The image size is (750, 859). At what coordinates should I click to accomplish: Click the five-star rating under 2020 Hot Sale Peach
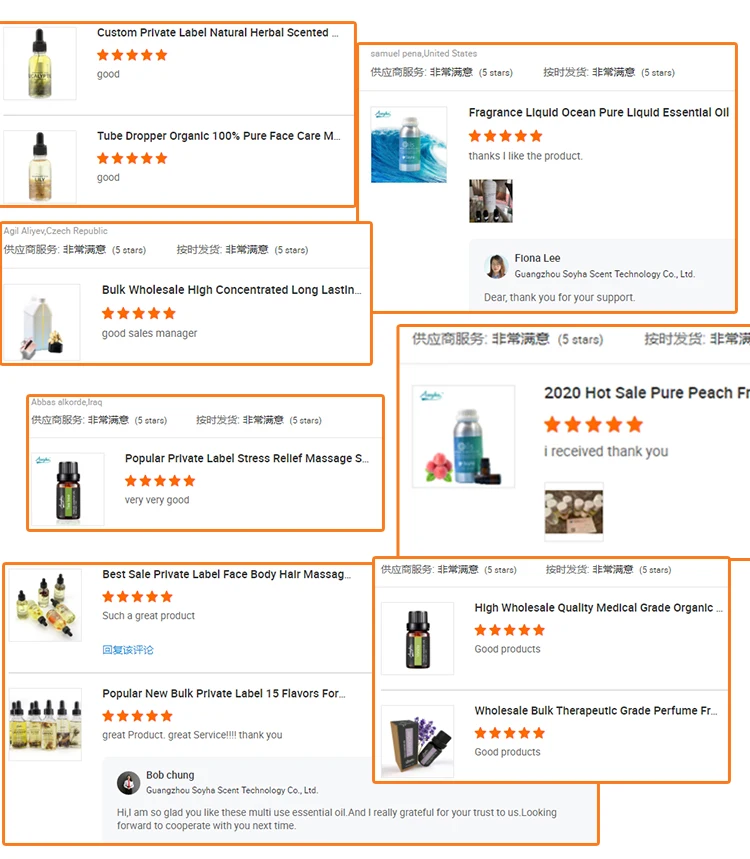pyautogui.click(x=593, y=425)
